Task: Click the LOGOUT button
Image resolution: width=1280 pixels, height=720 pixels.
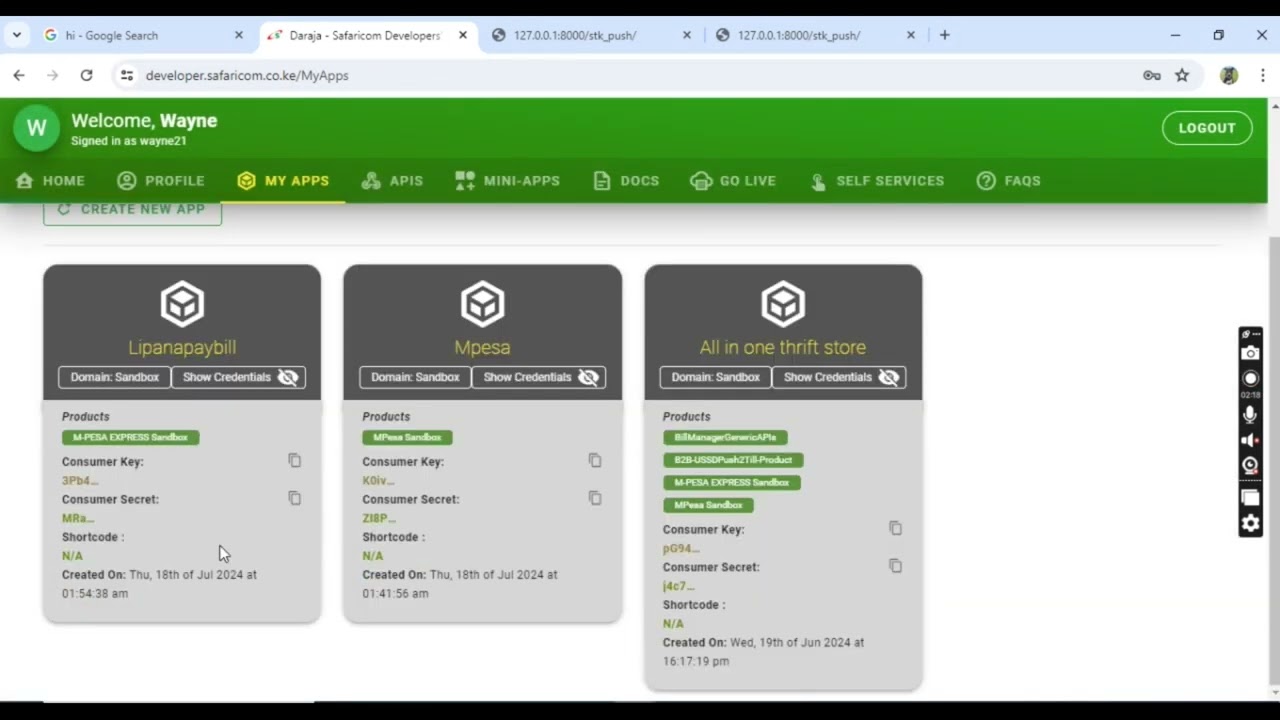Action: (x=1207, y=128)
